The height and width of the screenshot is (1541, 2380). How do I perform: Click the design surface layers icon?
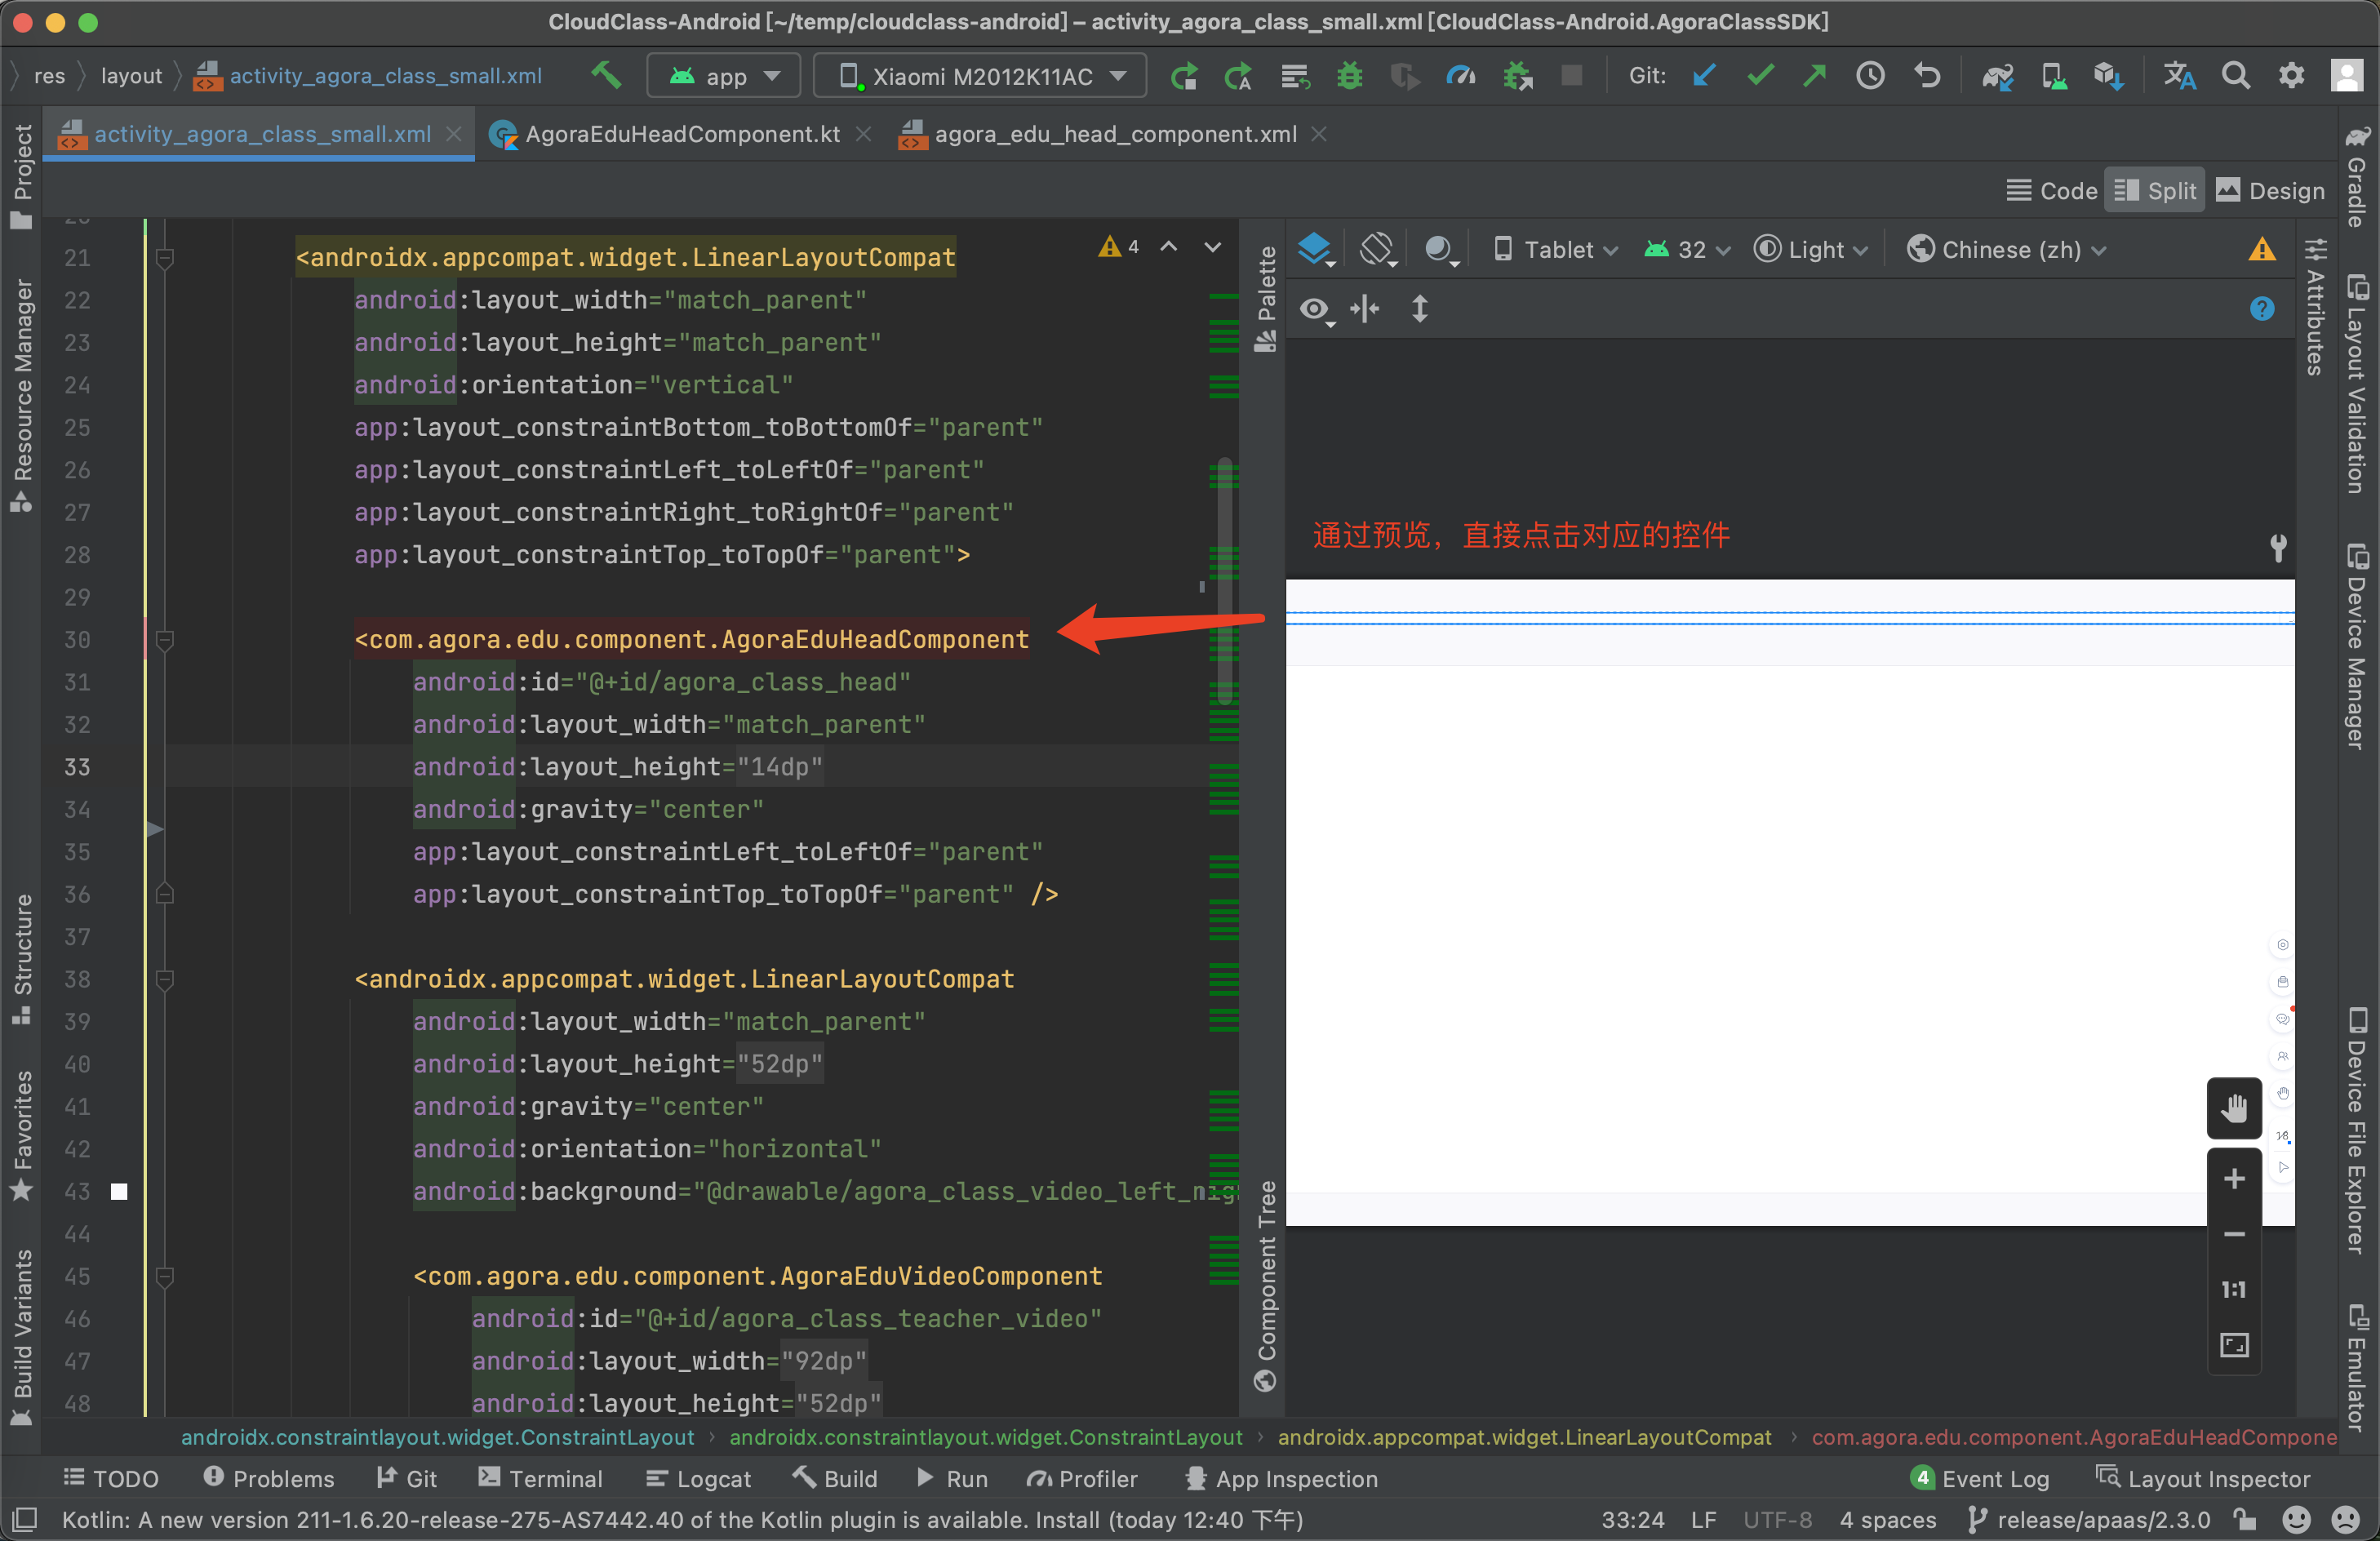click(x=1315, y=249)
